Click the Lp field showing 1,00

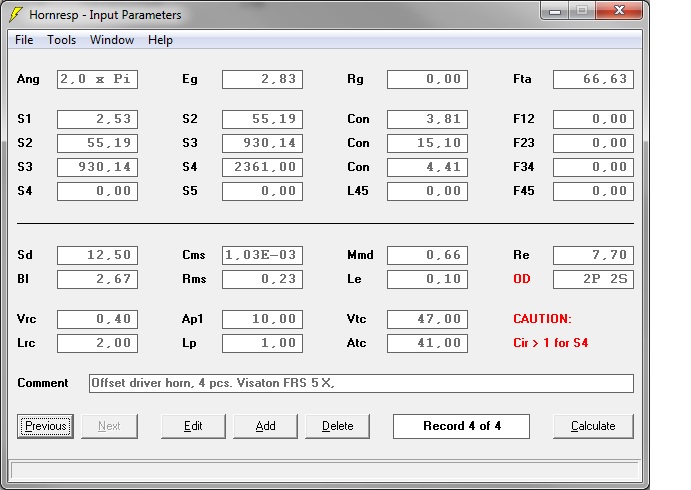(x=262, y=343)
